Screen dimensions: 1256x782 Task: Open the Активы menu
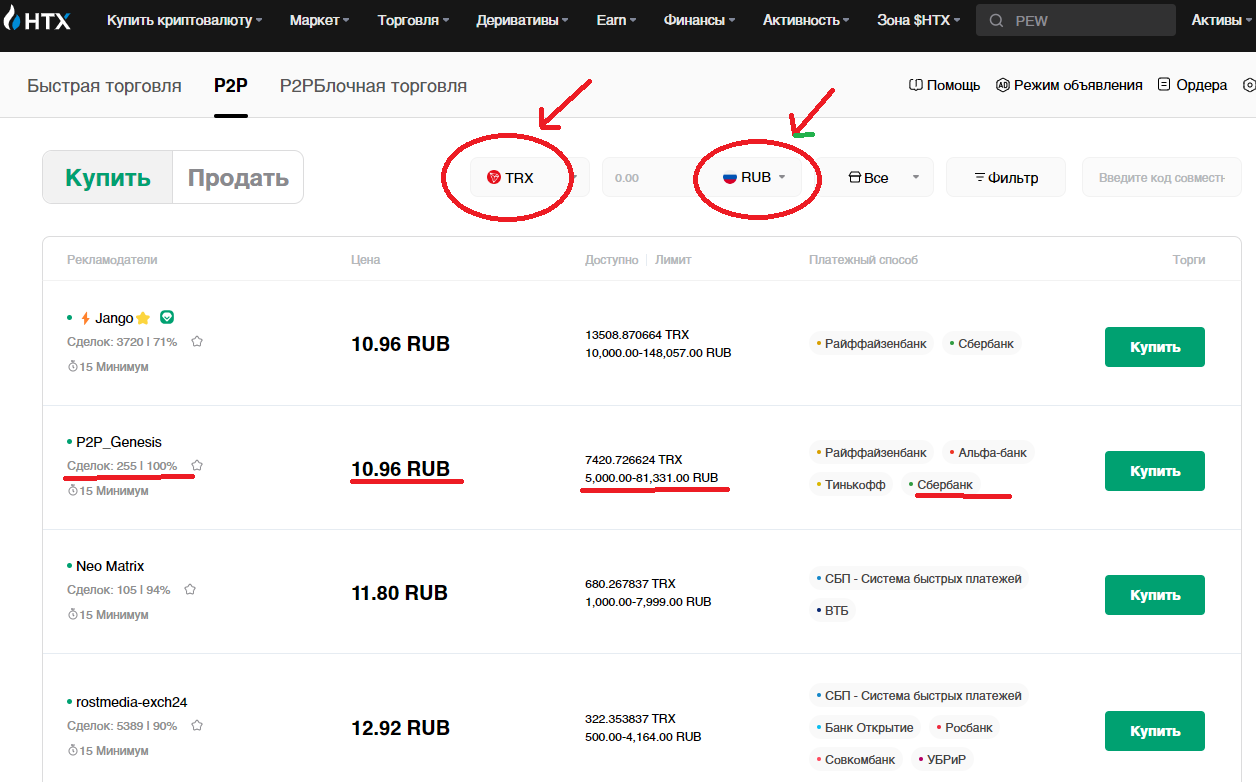click(x=1223, y=20)
